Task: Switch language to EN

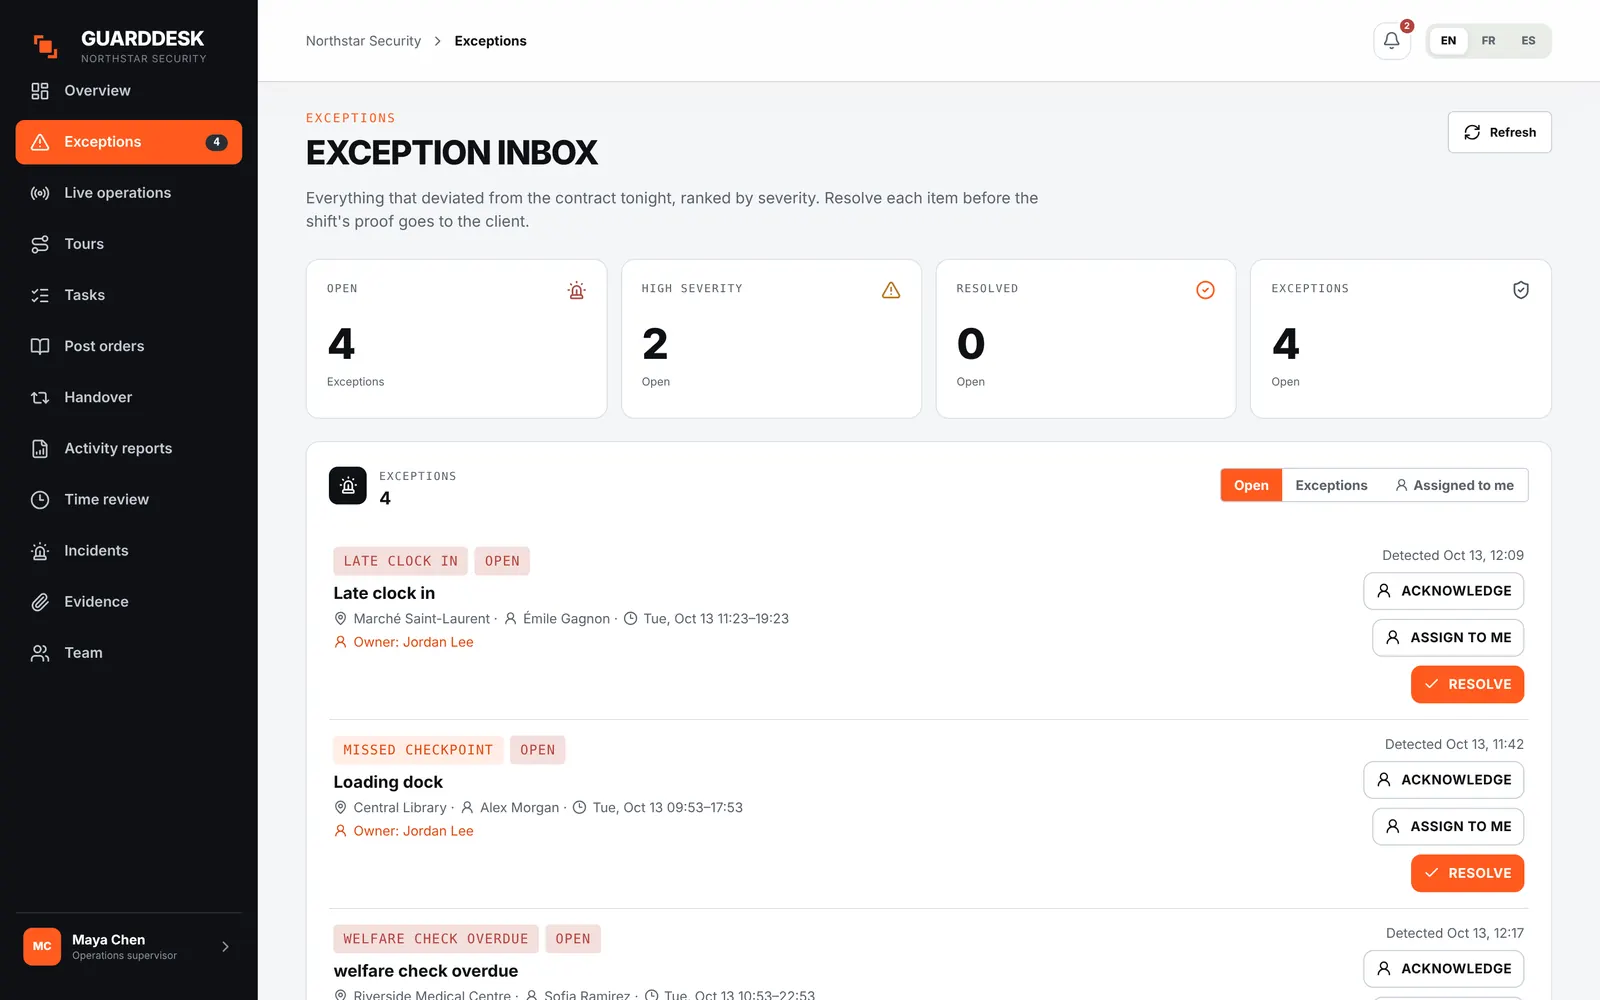Action: [x=1448, y=41]
